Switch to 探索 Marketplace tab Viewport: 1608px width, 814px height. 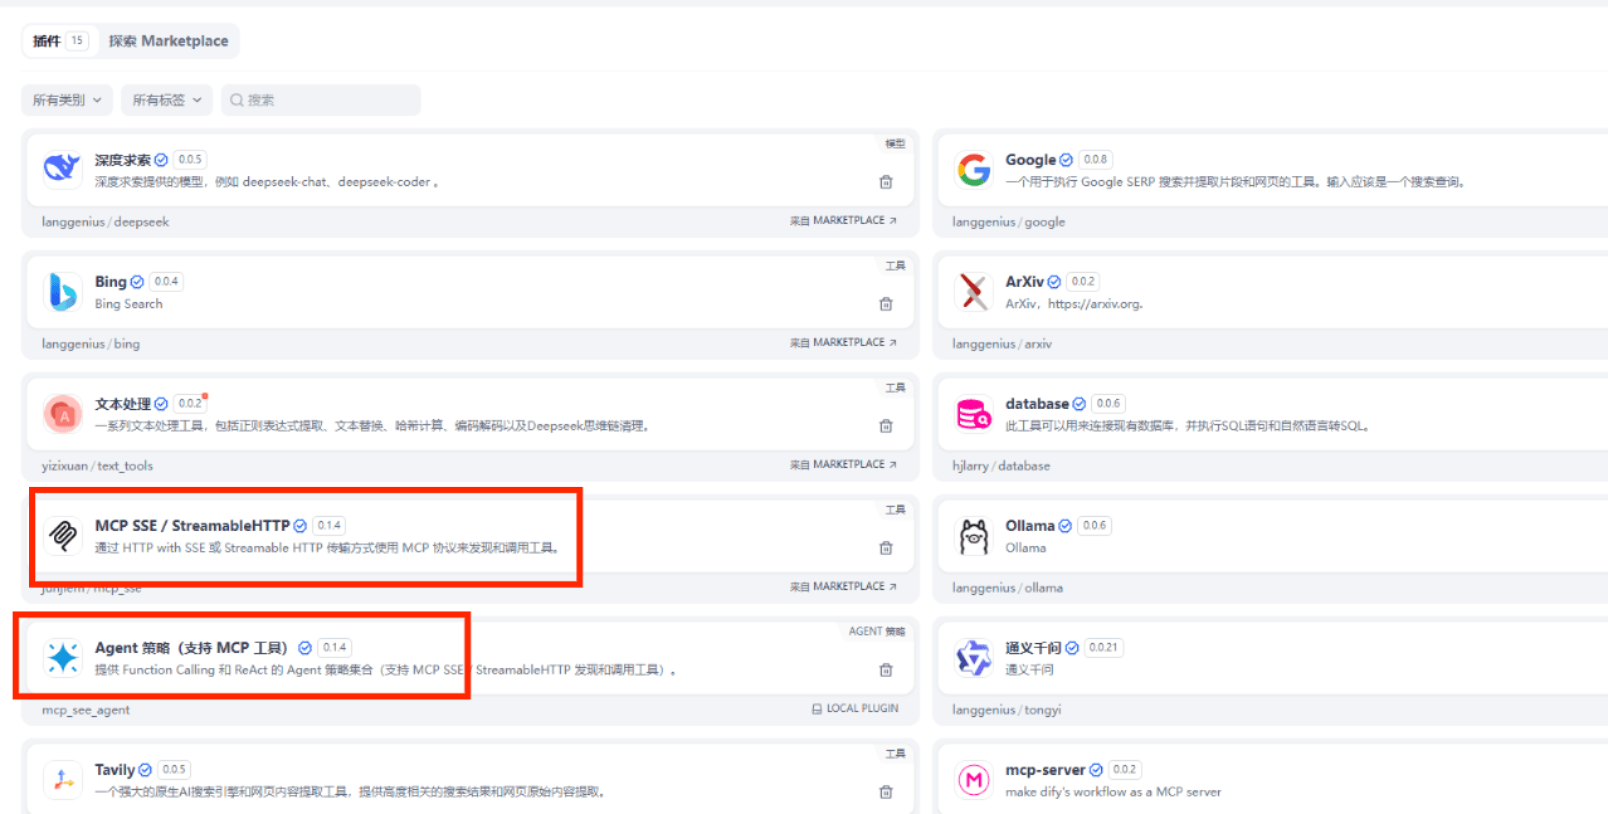[168, 41]
